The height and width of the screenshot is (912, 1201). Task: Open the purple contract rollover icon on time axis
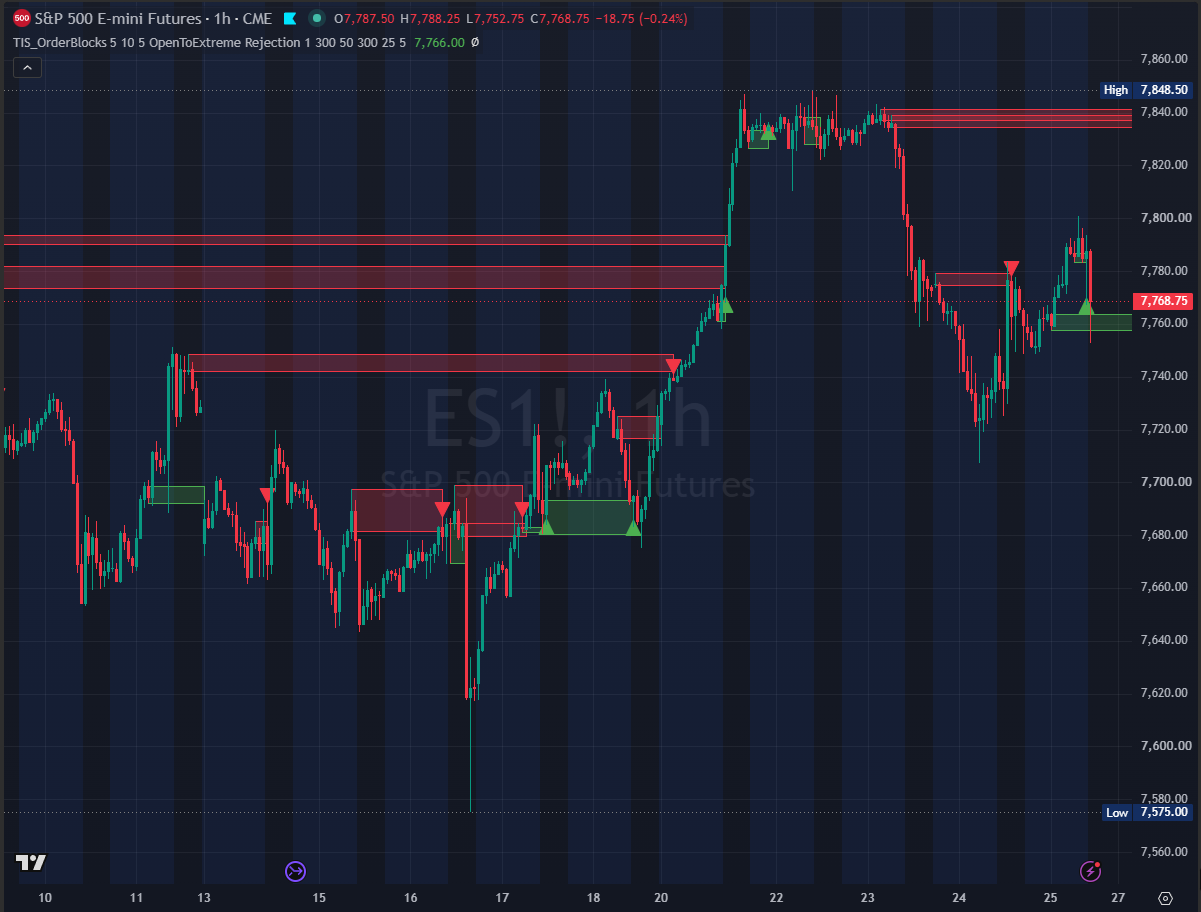295,871
